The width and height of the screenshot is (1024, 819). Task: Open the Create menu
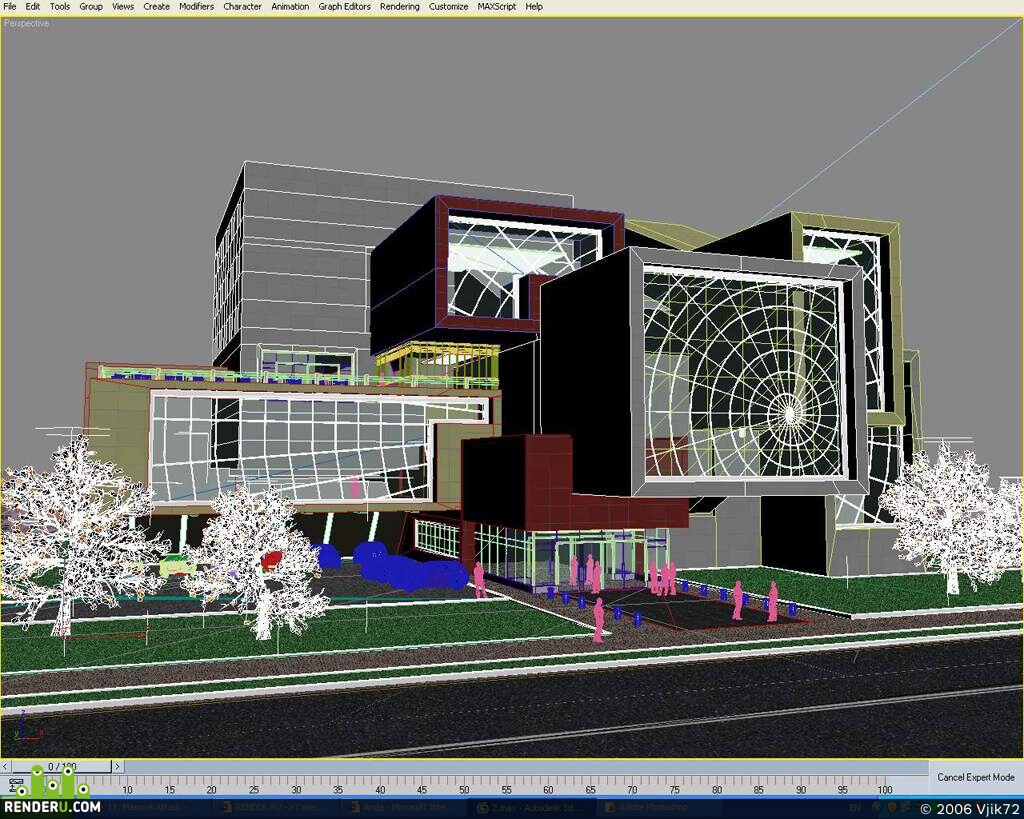pos(157,7)
